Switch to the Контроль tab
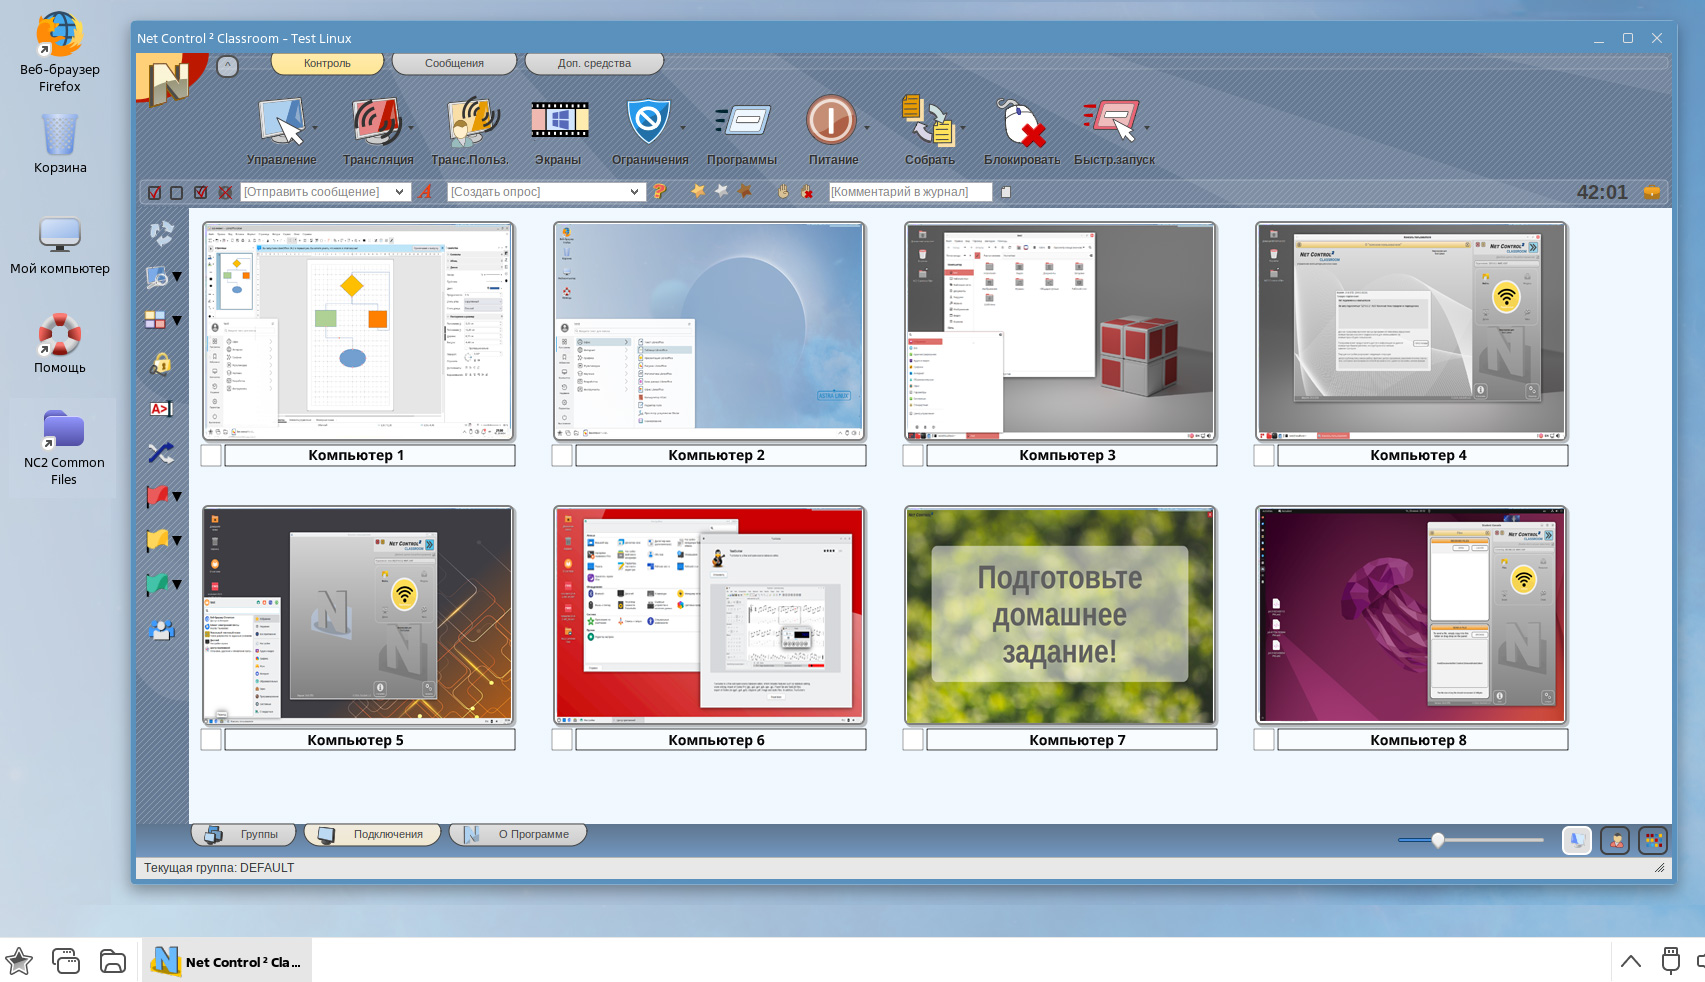Image resolution: width=1705 pixels, height=982 pixels. 327,63
